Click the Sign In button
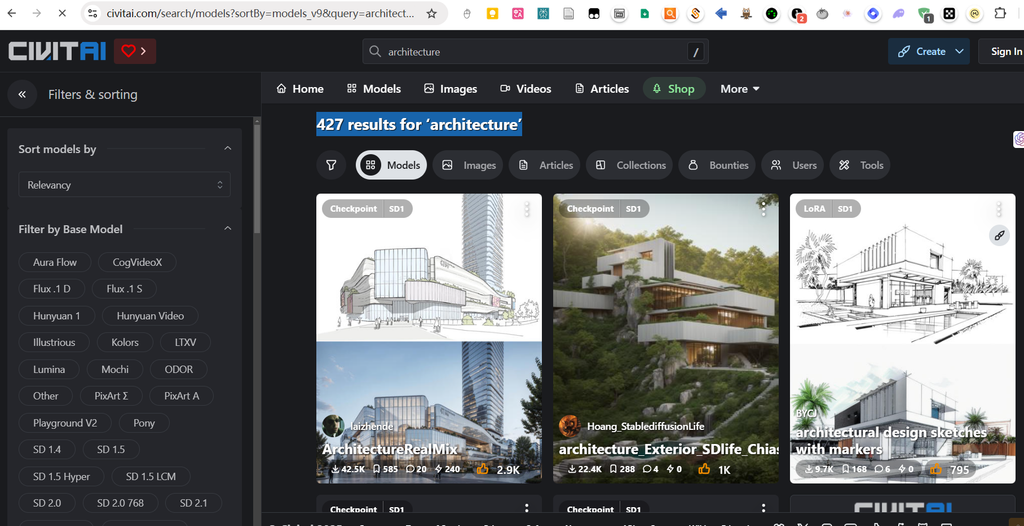The height and width of the screenshot is (526, 1024). [x=1006, y=52]
